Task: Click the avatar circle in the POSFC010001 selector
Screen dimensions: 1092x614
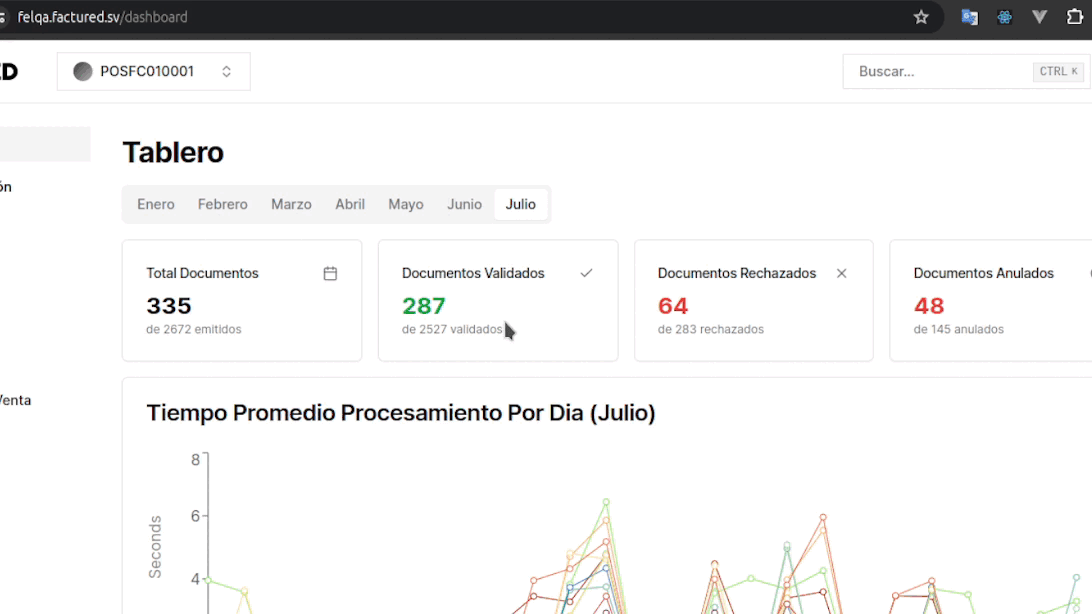Action: tap(82, 71)
